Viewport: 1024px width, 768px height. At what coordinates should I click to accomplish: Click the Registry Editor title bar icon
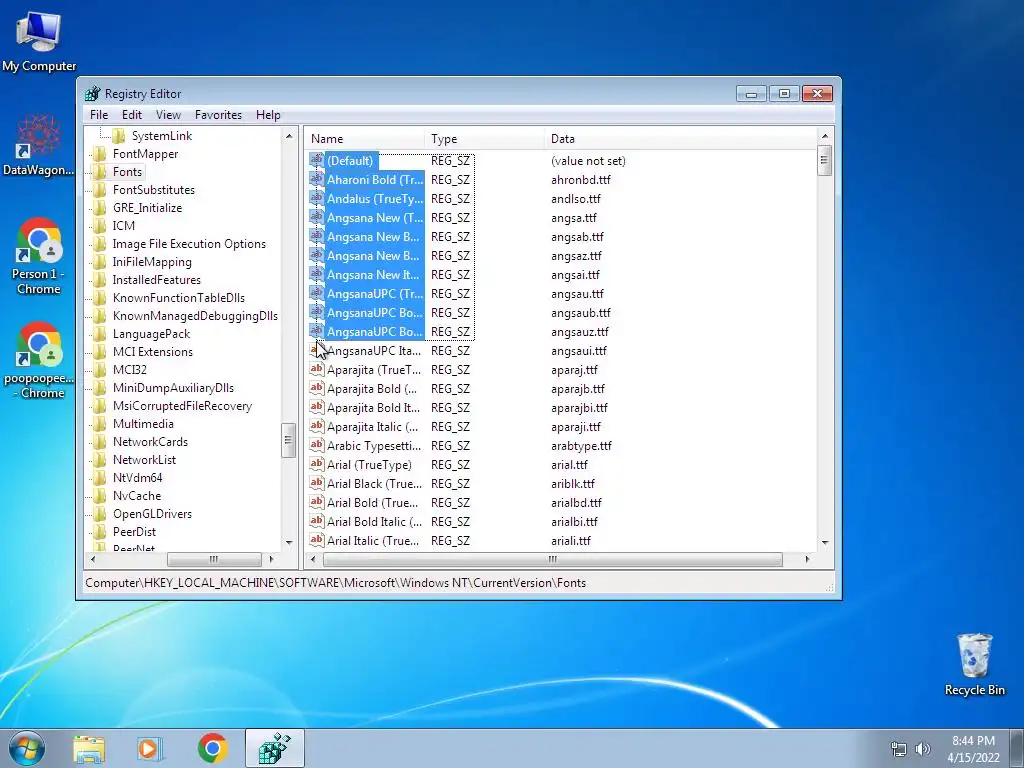coord(93,93)
